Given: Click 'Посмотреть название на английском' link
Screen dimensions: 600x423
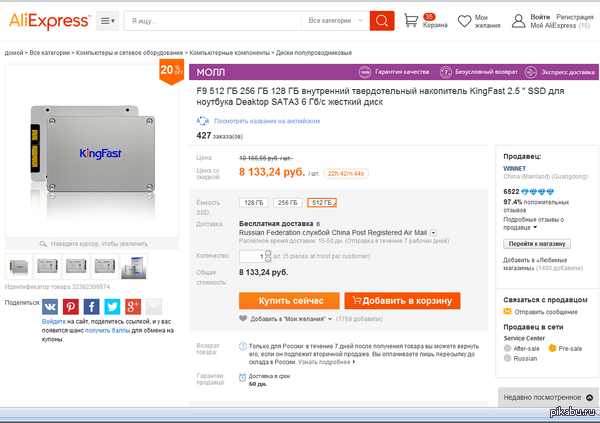Looking at the screenshot, I should [x=267, y=121].
